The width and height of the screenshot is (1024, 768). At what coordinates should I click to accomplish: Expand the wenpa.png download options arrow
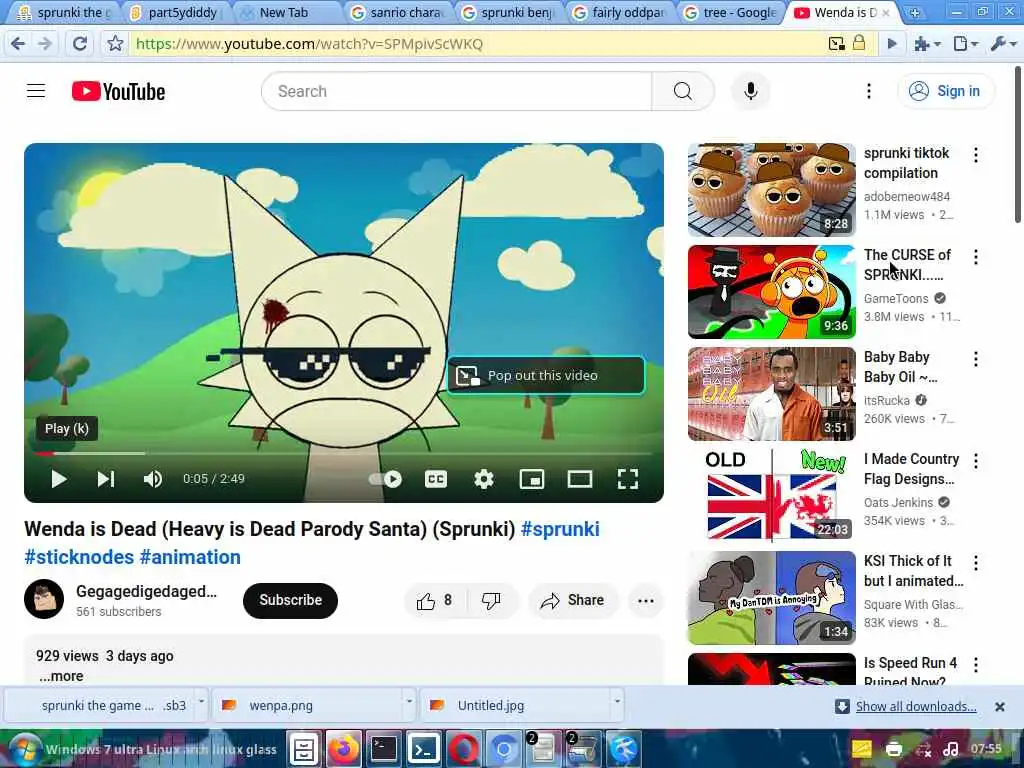point(409,701)
